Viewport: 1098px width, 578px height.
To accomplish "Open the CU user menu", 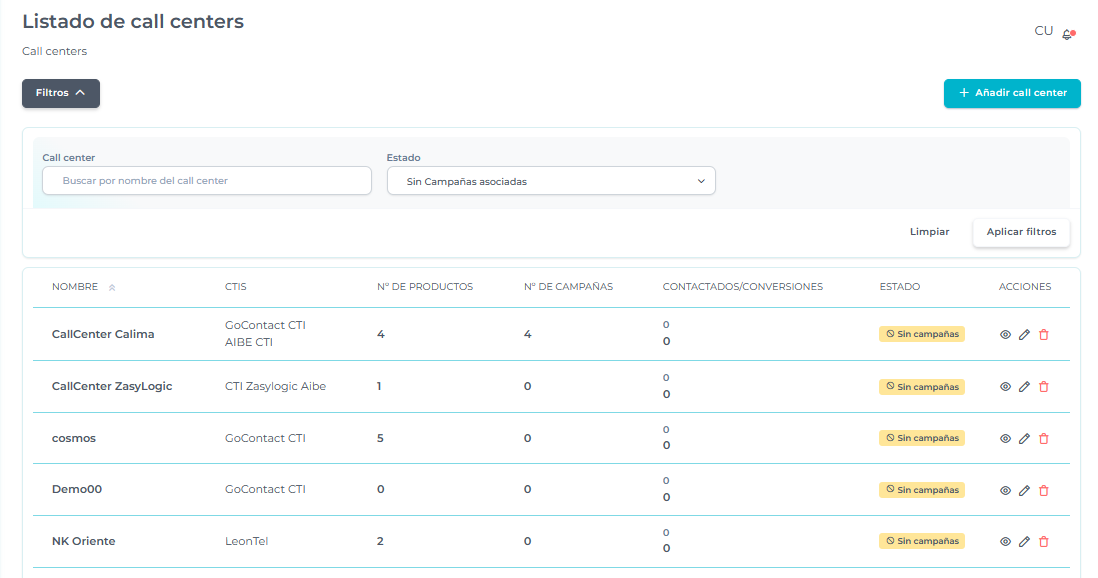I will (1043, 31).
